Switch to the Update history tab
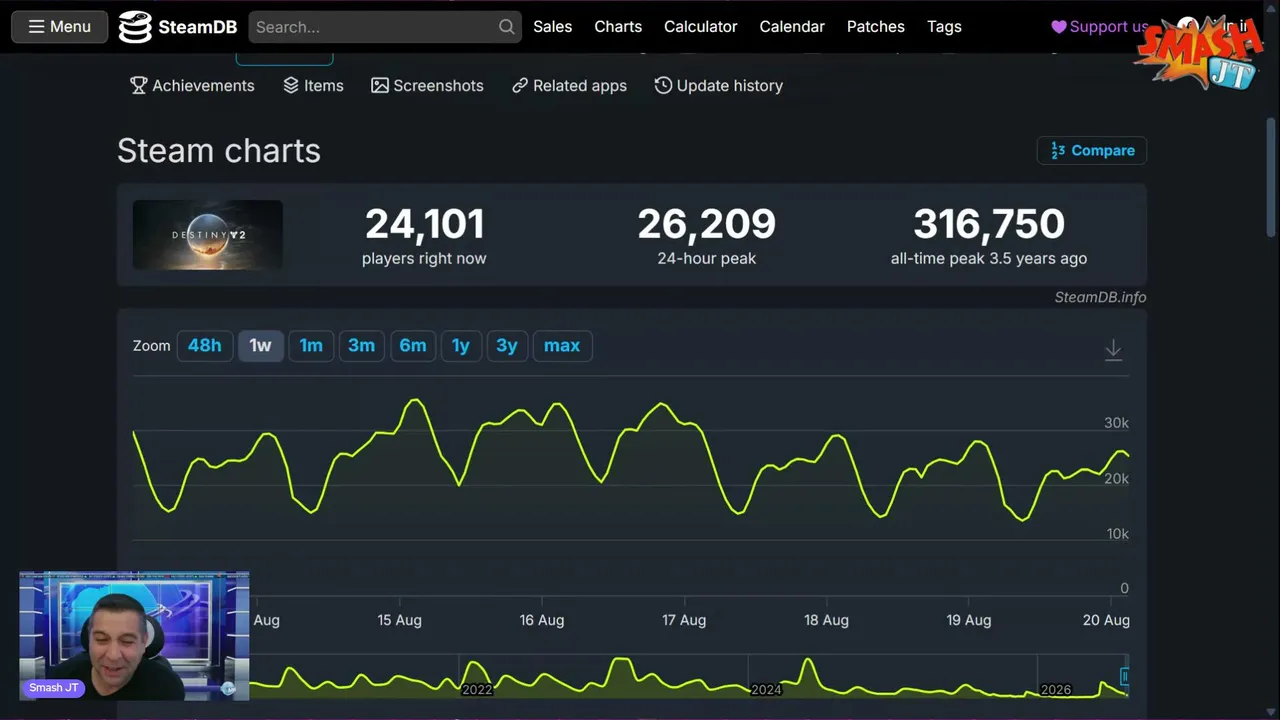 tap(718, 86)
